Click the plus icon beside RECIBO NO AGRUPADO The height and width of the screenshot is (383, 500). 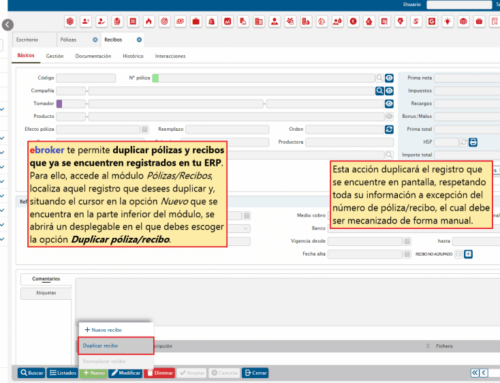468,254
